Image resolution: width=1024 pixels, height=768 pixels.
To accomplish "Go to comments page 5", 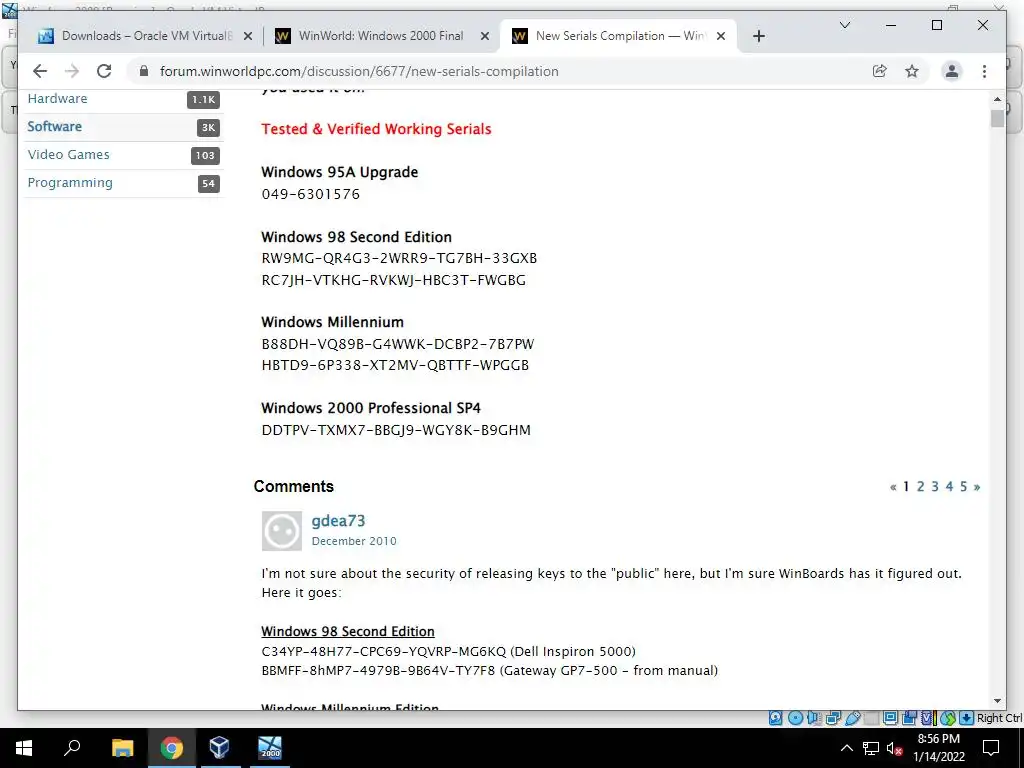I will click(963, 487).
